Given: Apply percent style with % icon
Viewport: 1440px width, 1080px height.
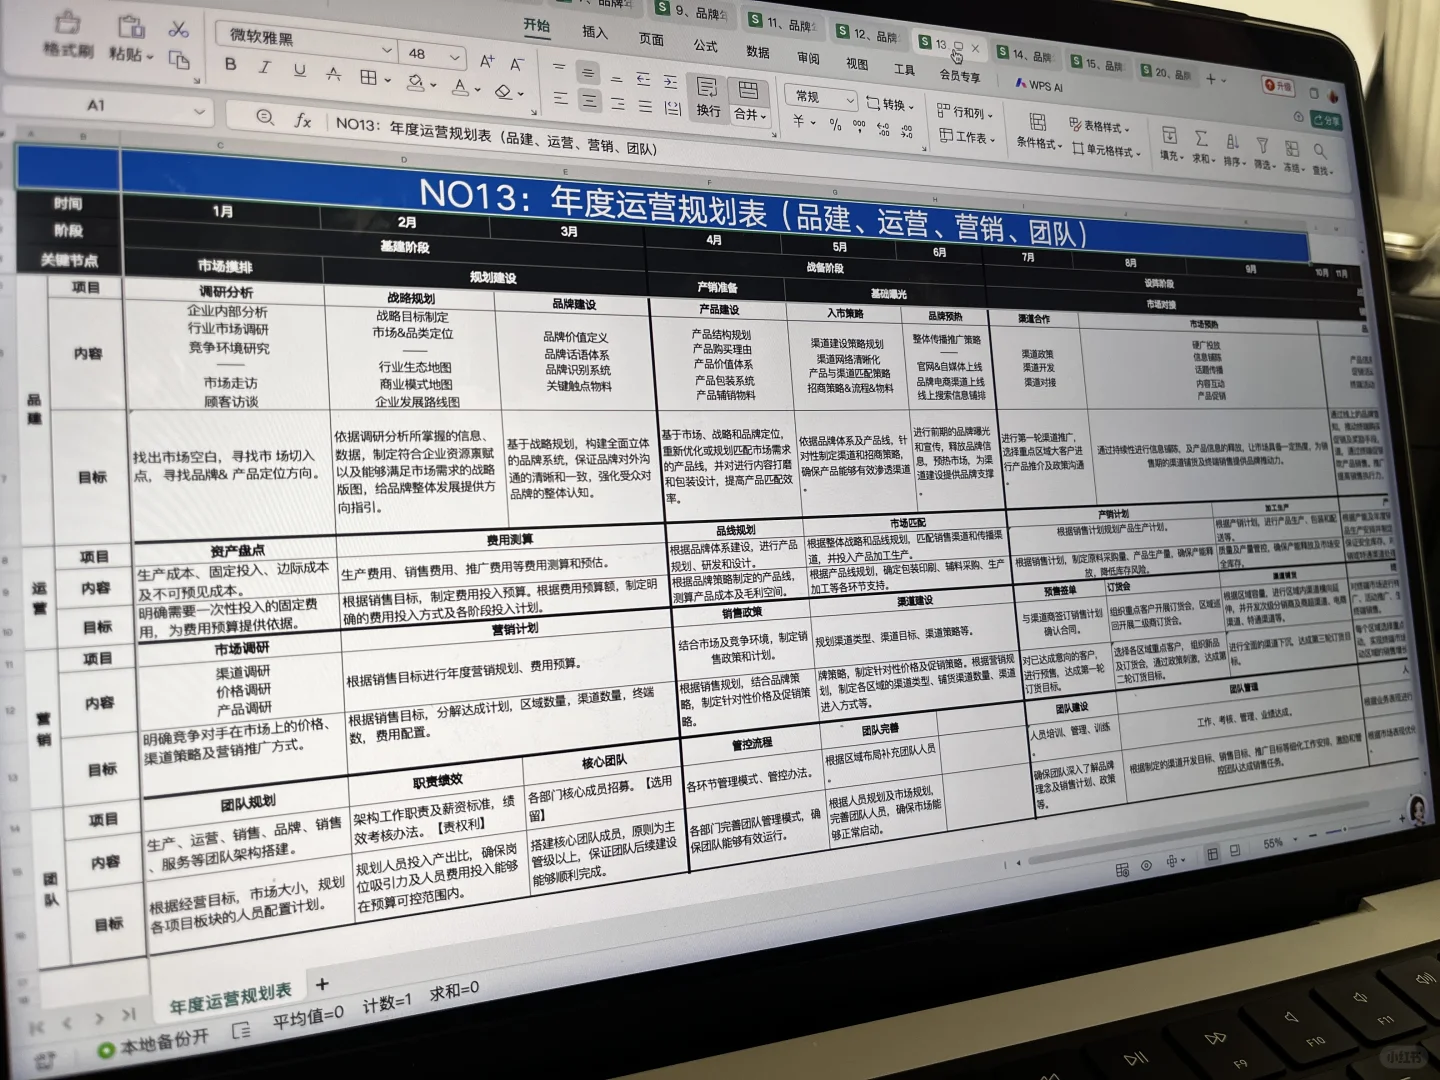Looking at the screenshot, I should point(835,124).
